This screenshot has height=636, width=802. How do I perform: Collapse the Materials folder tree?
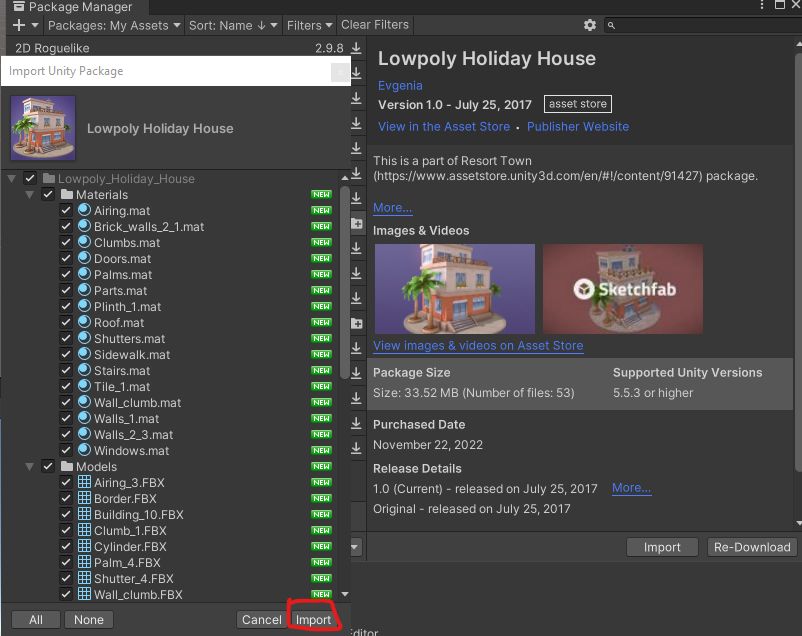pyautogui.click(x=30, y=194)
